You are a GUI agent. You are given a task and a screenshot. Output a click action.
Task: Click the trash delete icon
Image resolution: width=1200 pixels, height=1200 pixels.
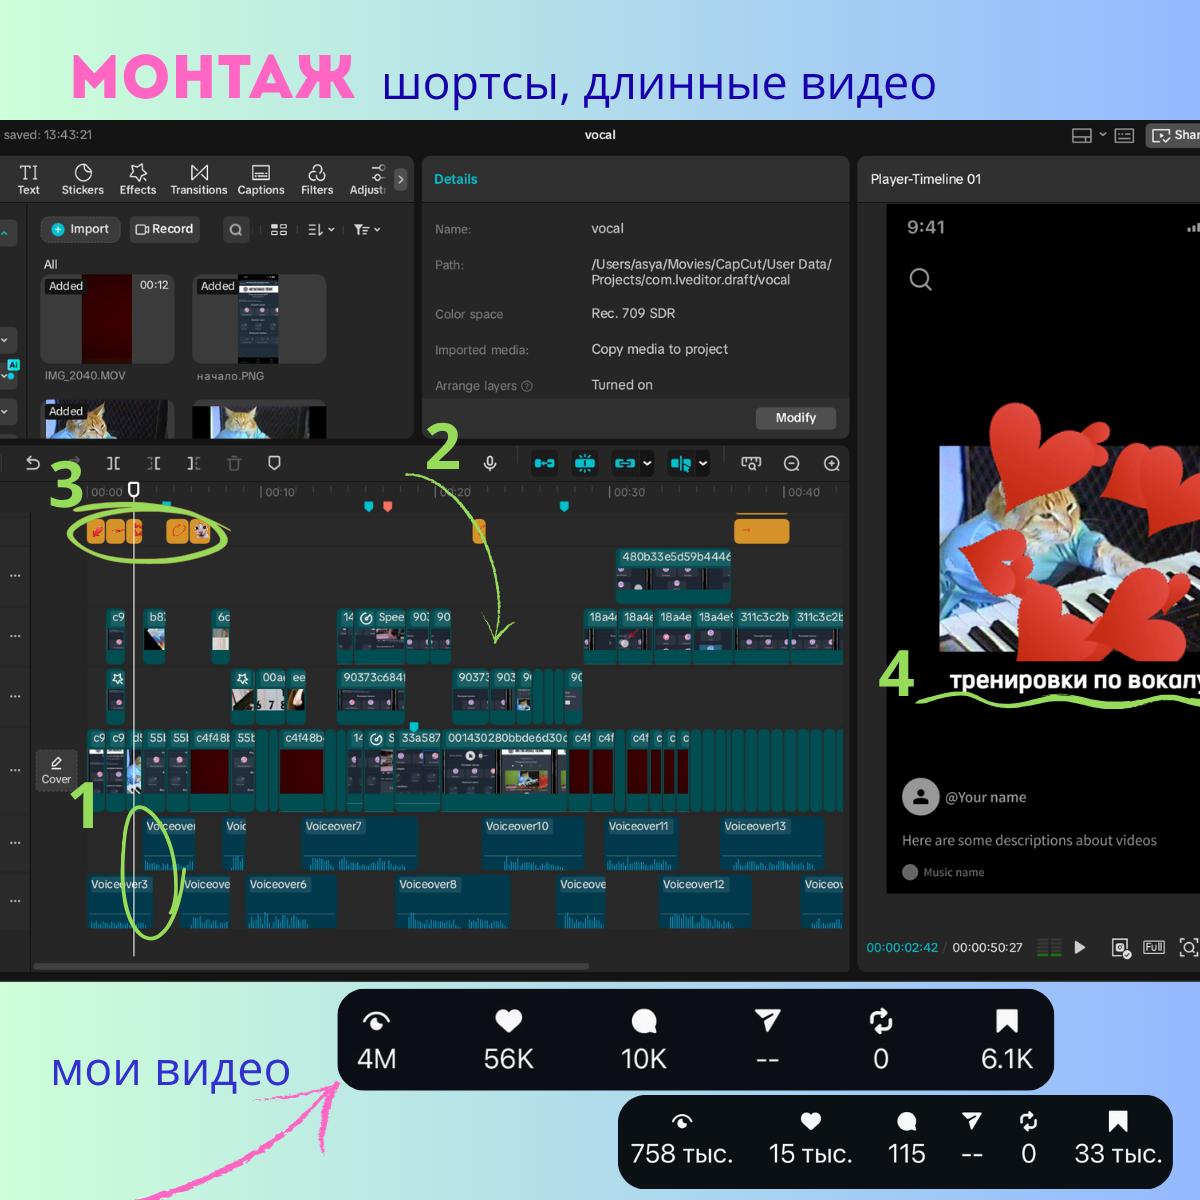(234, 463)
